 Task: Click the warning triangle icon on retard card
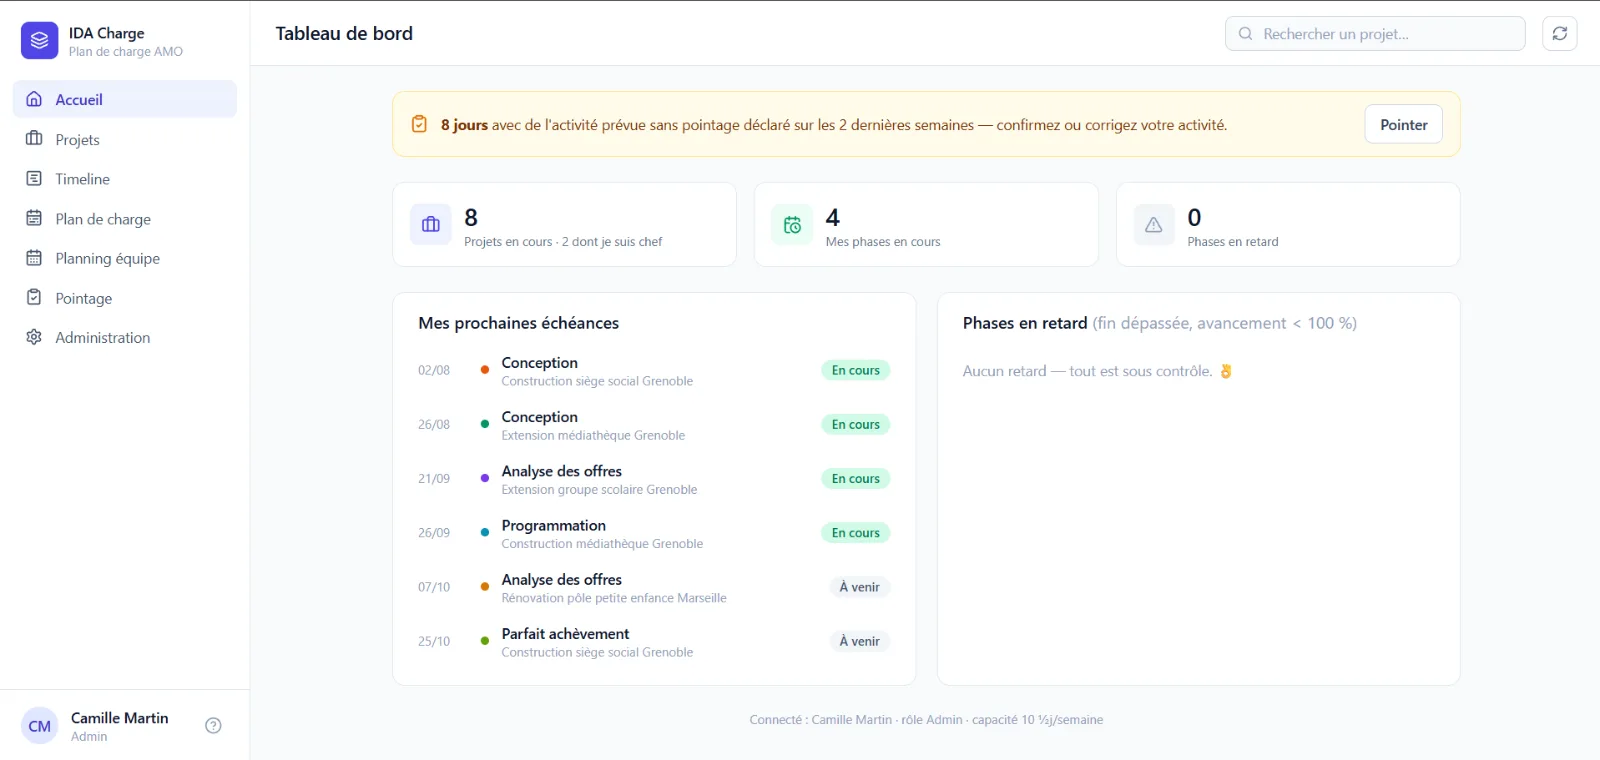1154,225
